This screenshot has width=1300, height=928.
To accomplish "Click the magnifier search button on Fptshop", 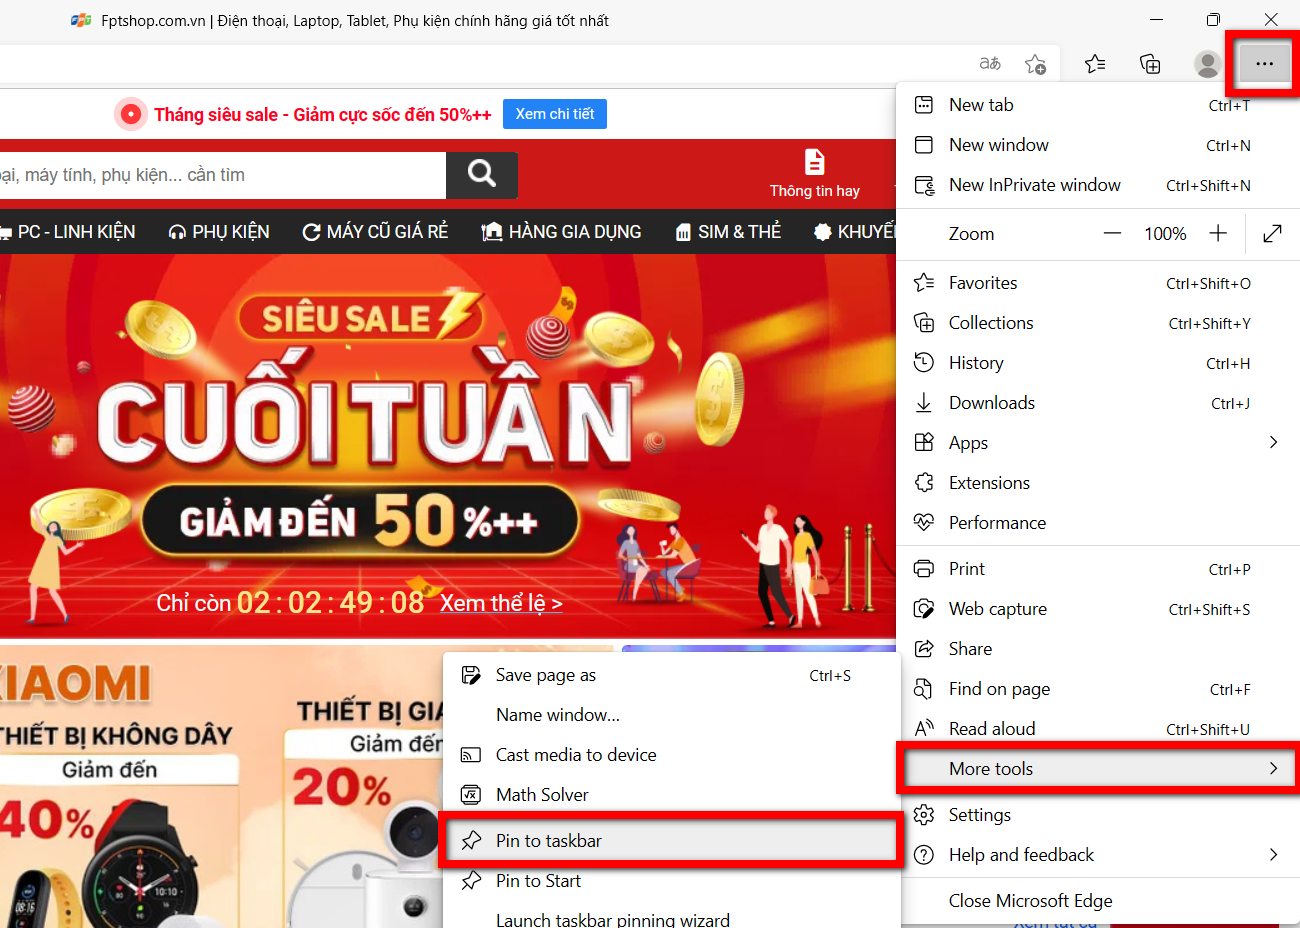I will 482,175.
